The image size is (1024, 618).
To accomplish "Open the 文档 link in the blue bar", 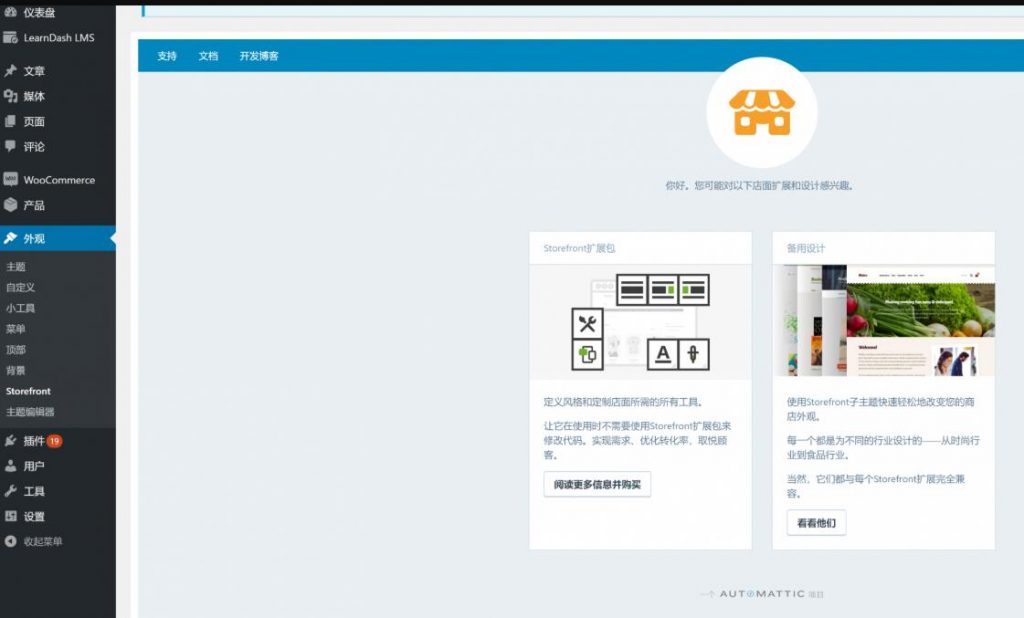I will (208, 56).
